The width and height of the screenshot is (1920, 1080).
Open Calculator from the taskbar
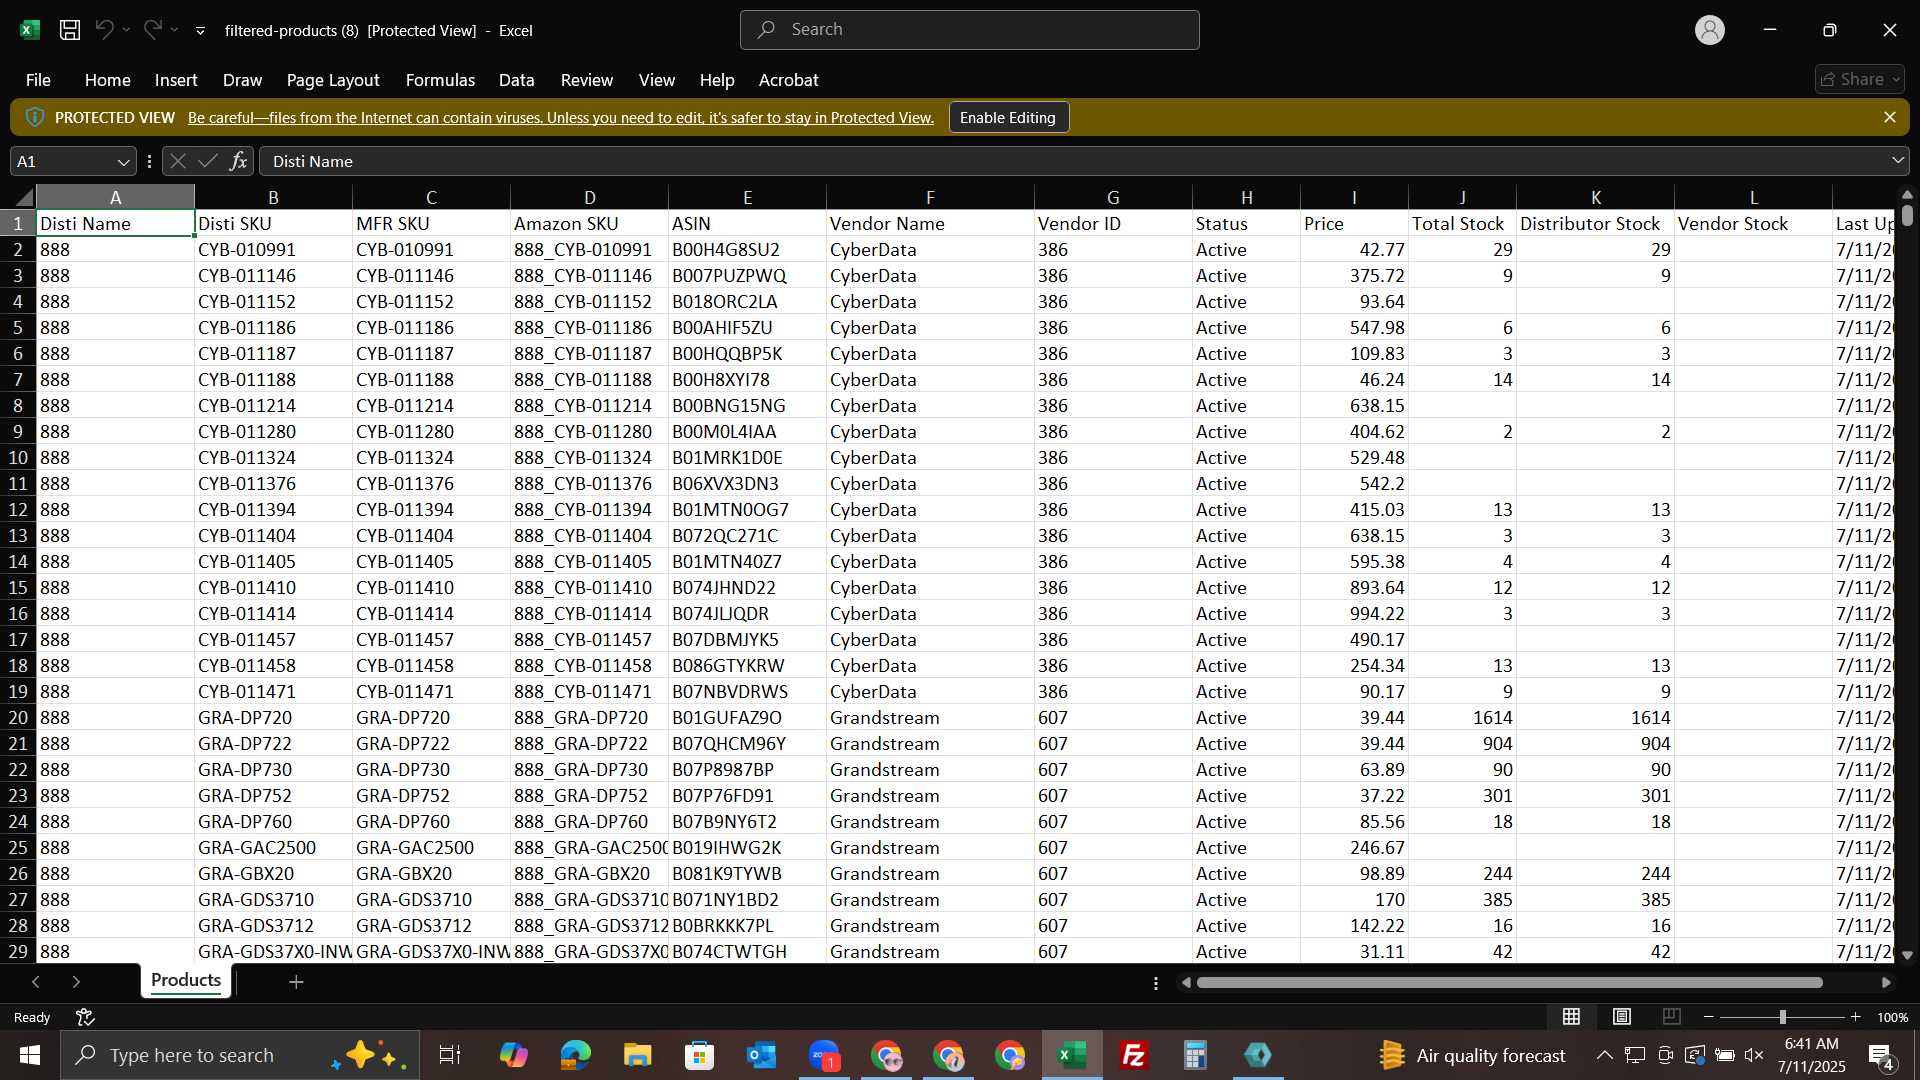(x=1195, y=1055)
